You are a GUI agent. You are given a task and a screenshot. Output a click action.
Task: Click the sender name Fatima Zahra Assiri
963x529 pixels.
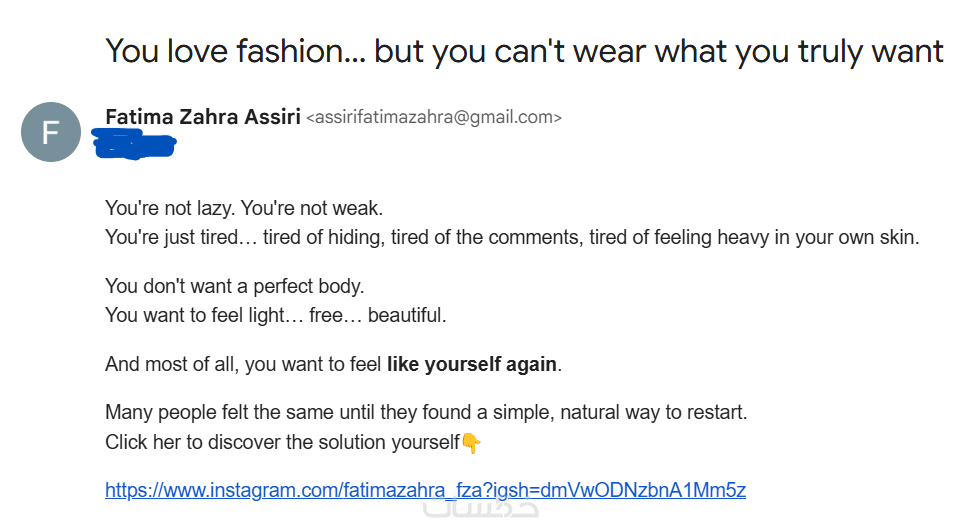[x=202, y=117]
